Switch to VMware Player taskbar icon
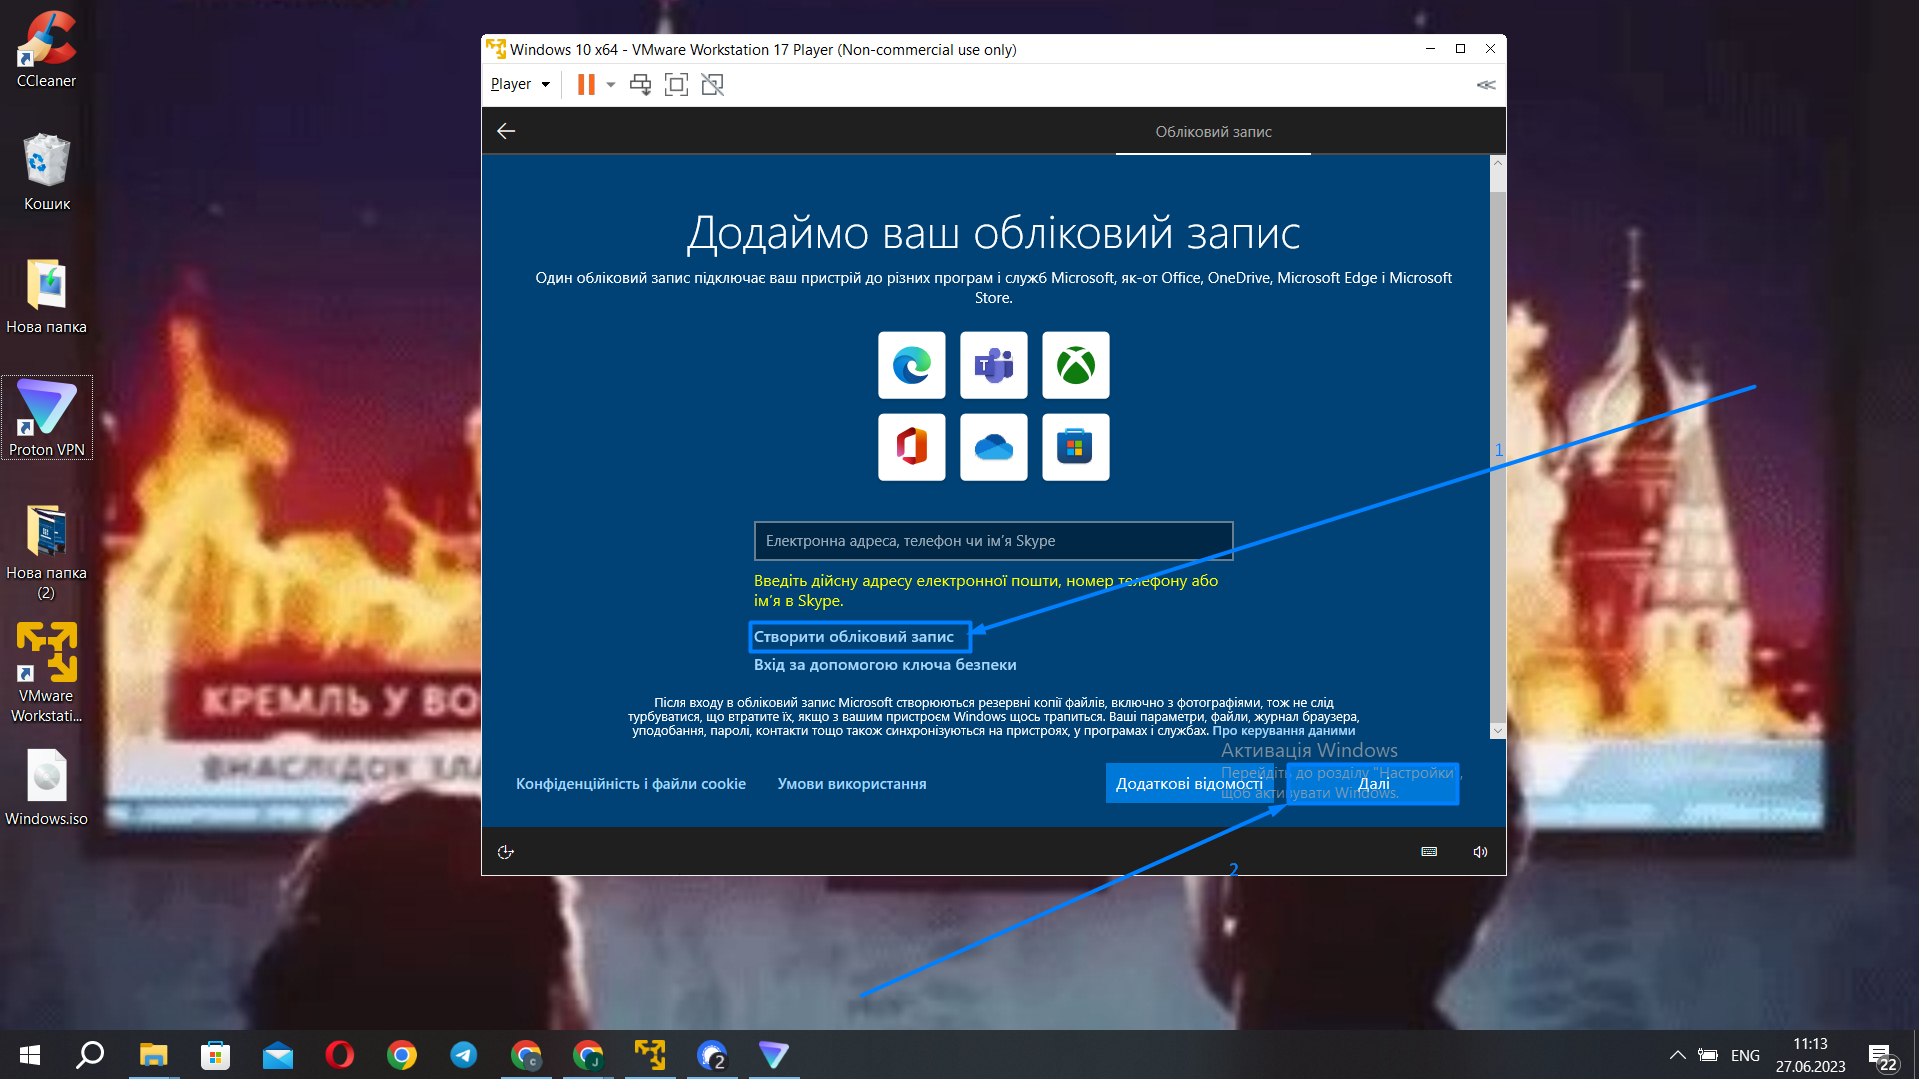 coord(649,1055)
